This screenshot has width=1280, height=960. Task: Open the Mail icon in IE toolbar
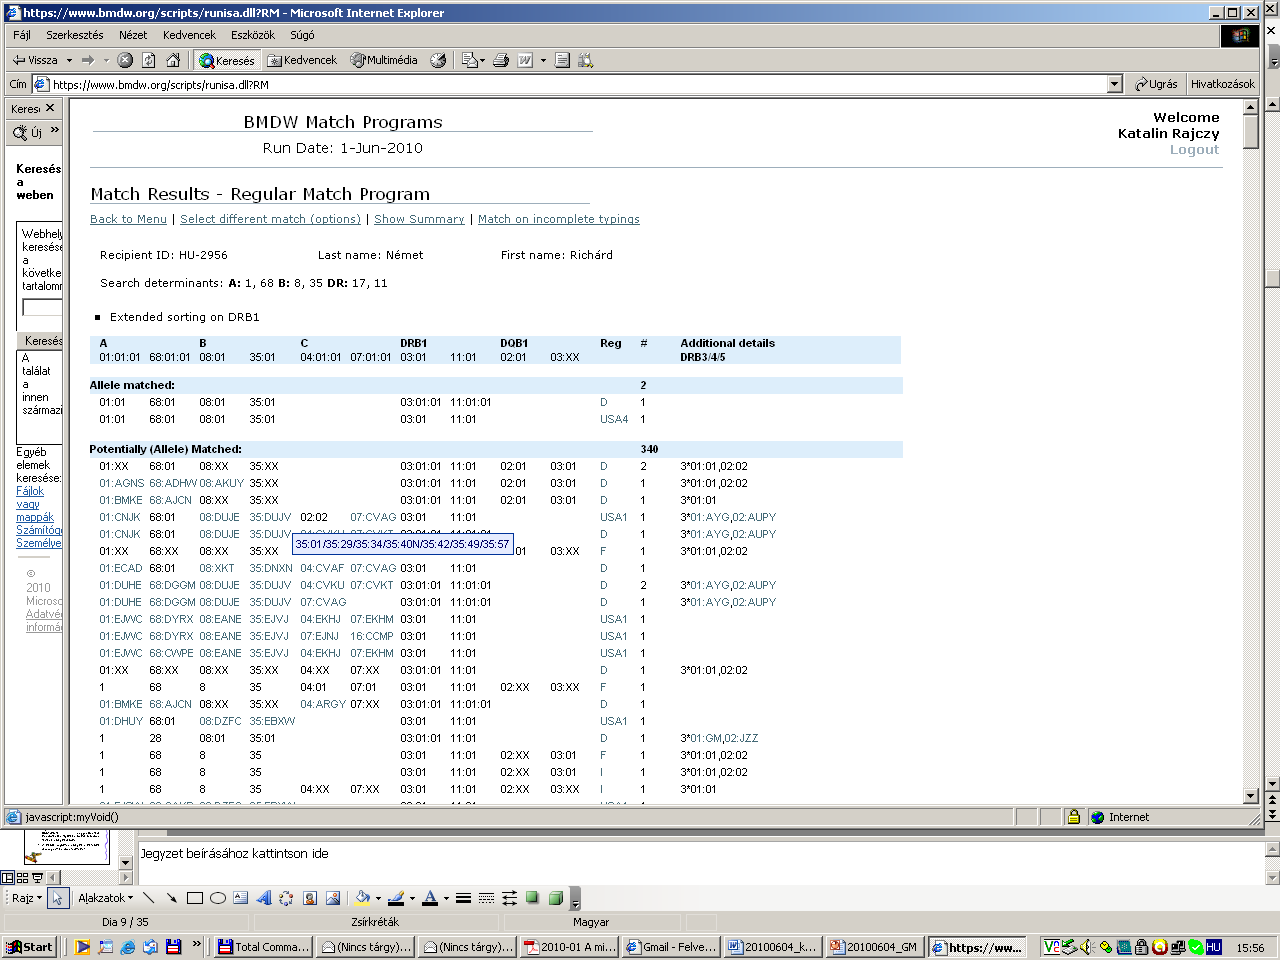pos(469,60)
